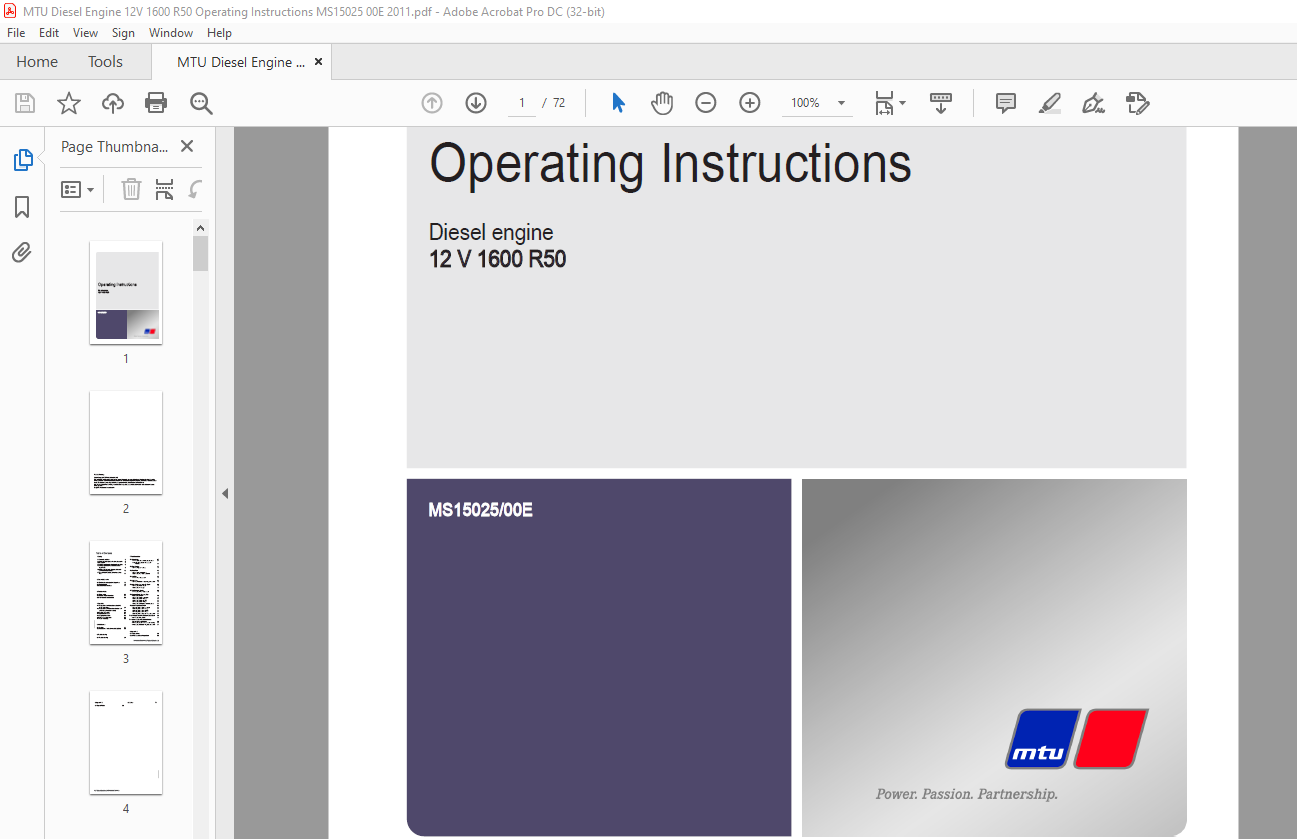Collapse the navigation pane with side arrow
Viewport: 1297px width, 839px height.
pos(225,493)
